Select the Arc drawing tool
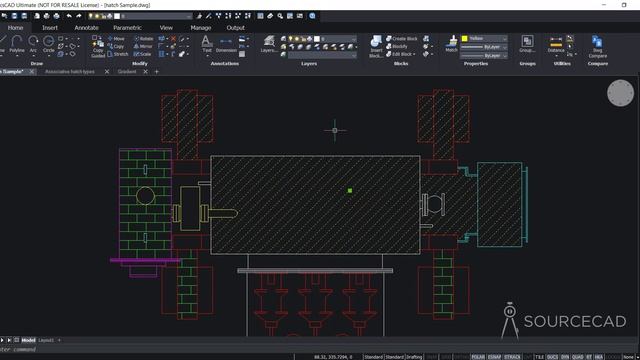The width and height of the screenshot is (640, 360). tap(33, 44)
